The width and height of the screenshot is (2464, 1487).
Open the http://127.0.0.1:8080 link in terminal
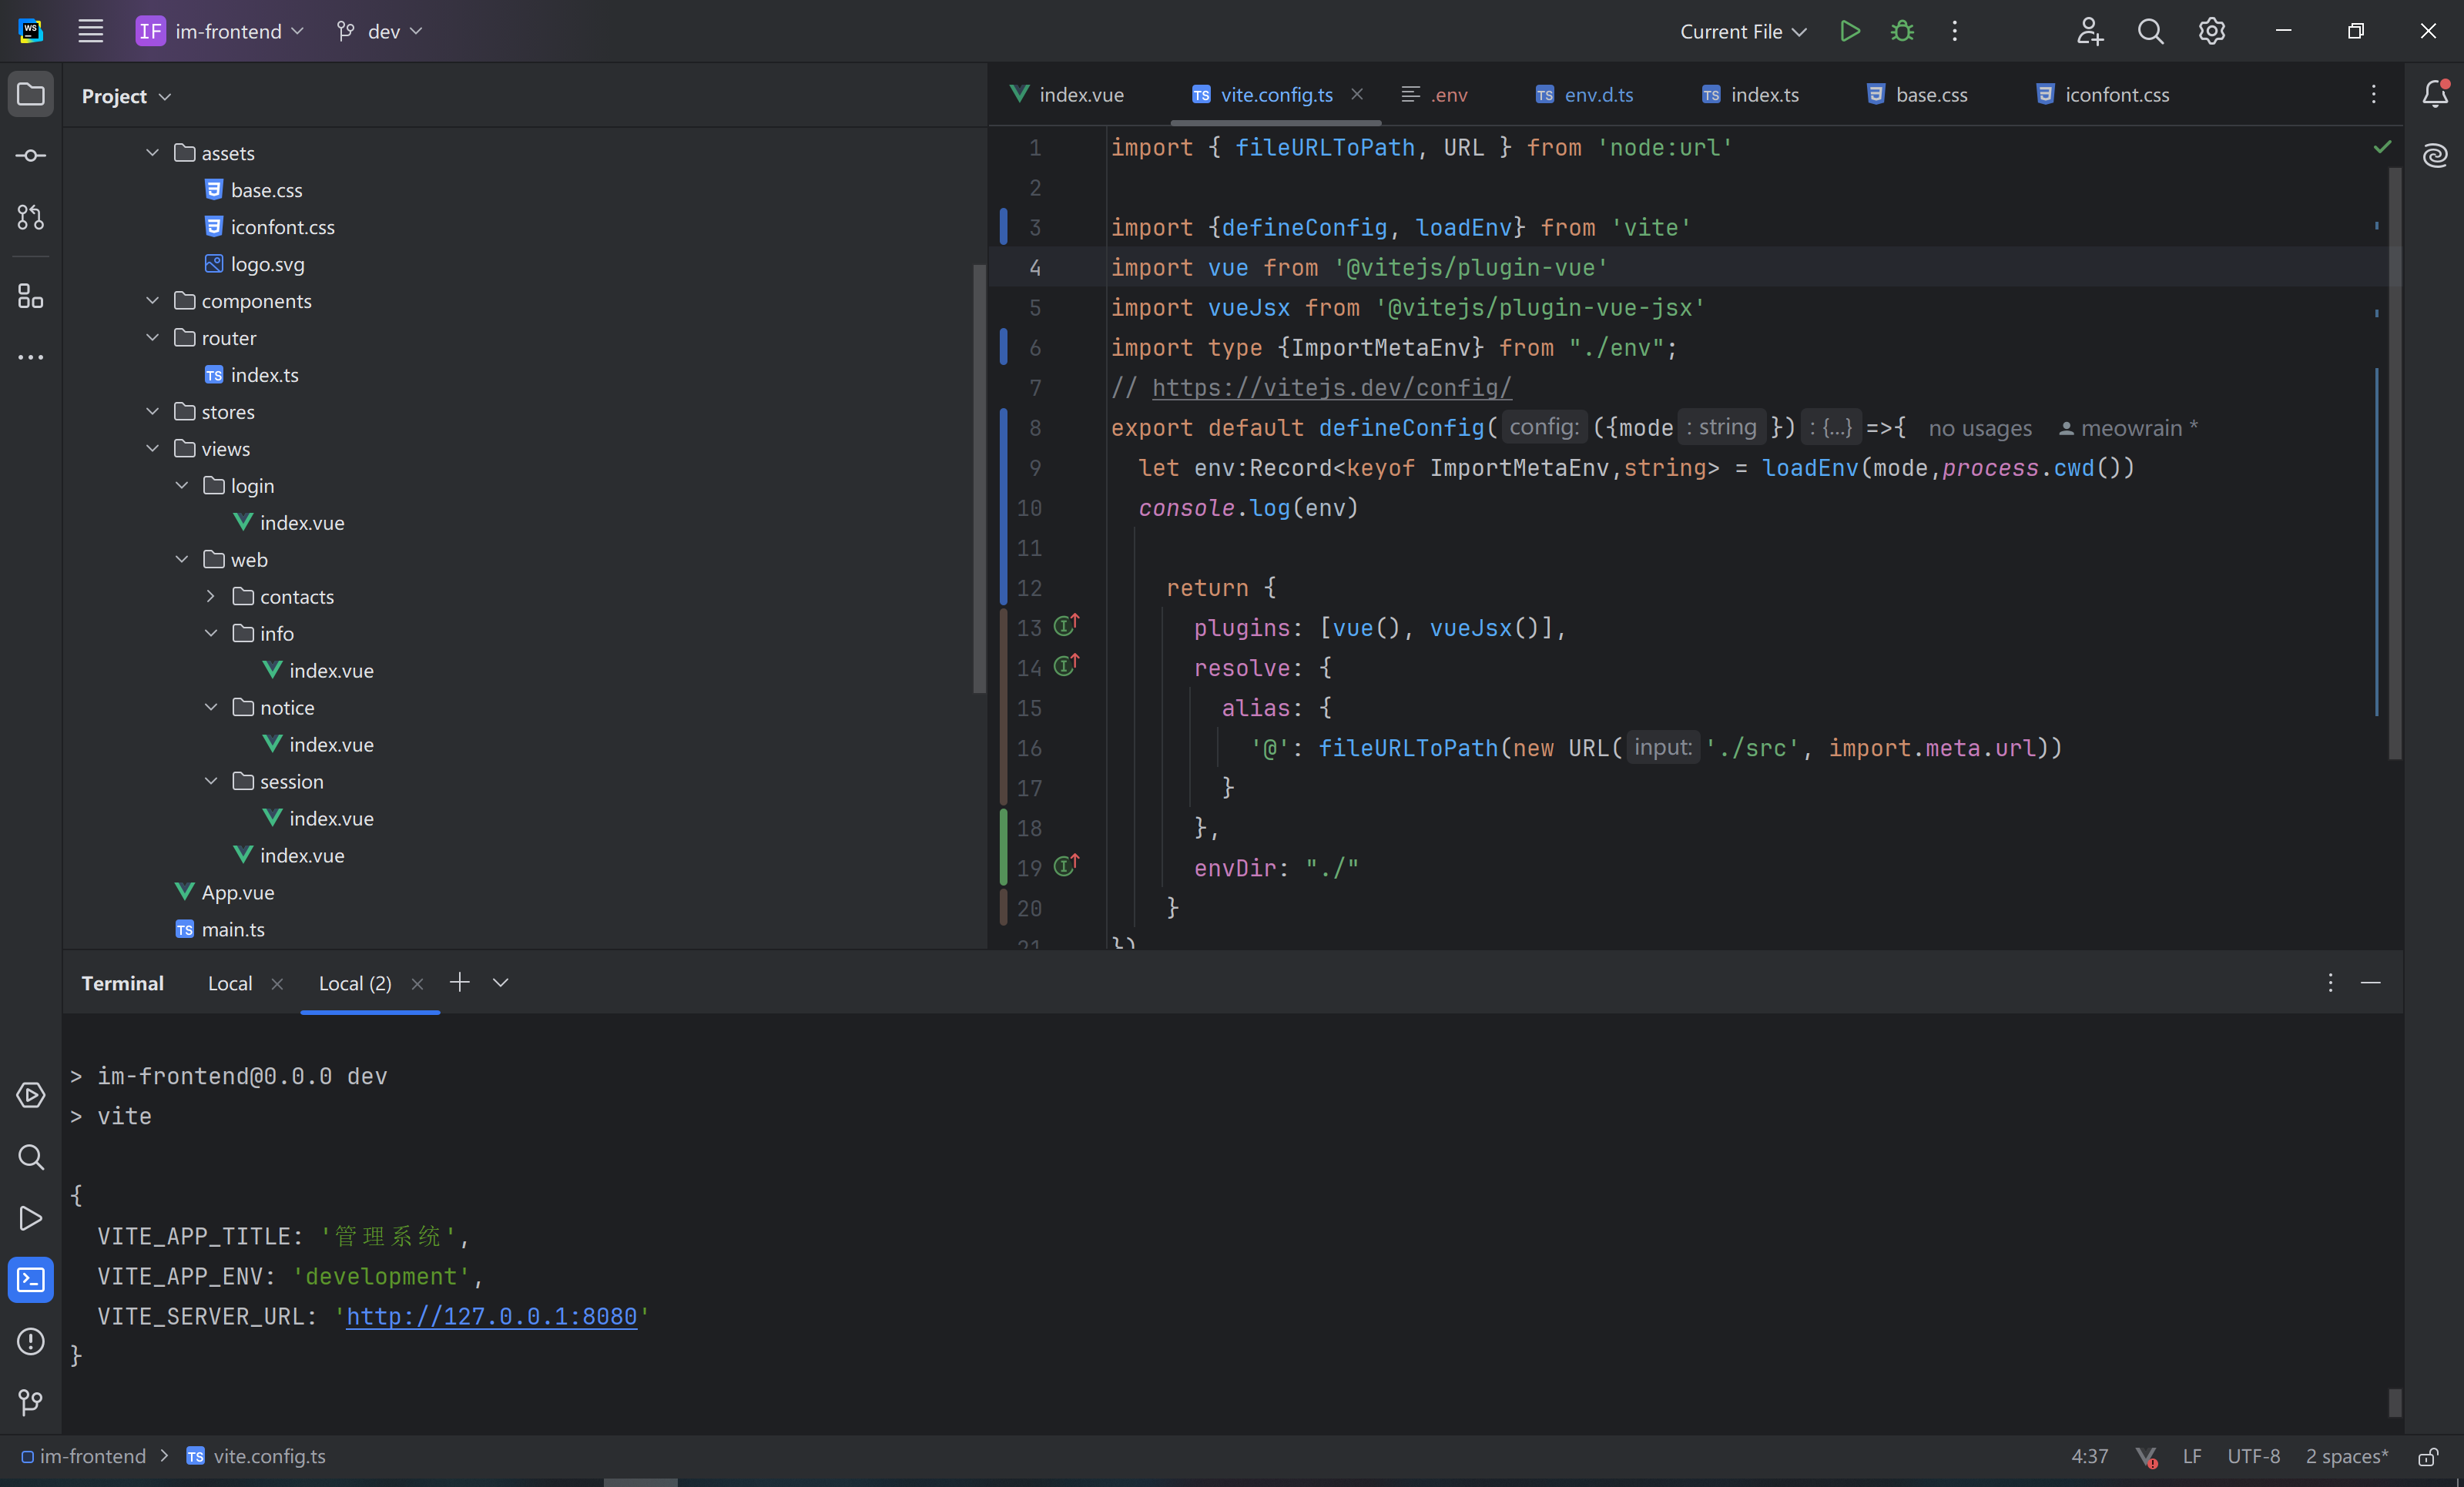(491, 1317)
